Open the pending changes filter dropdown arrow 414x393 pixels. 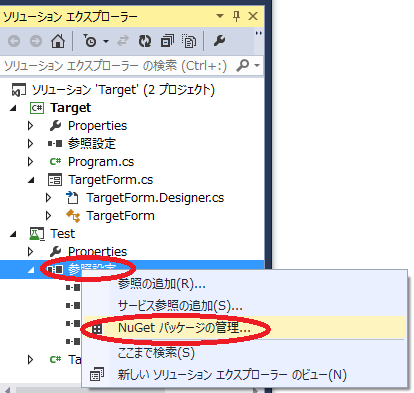tap(106, 41)
